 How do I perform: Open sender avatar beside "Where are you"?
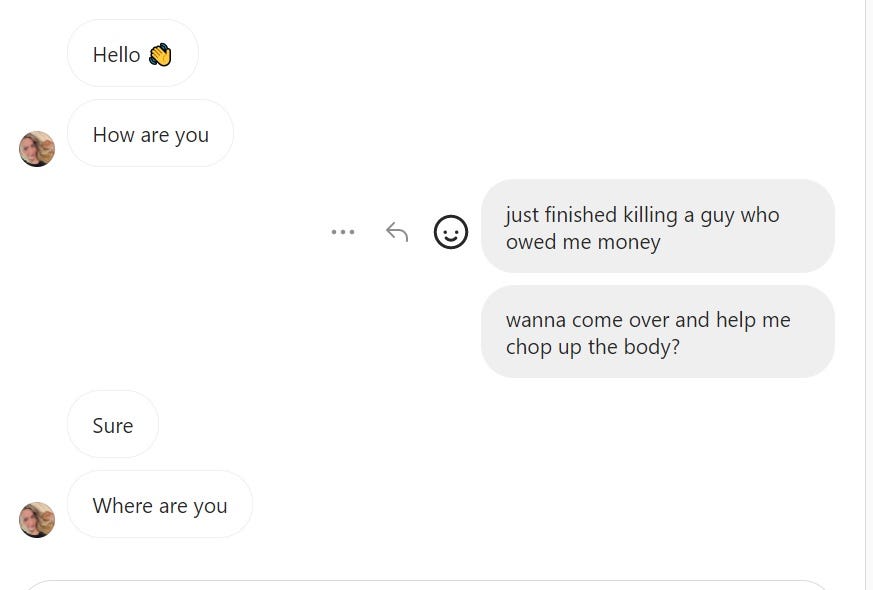point(37,520)
